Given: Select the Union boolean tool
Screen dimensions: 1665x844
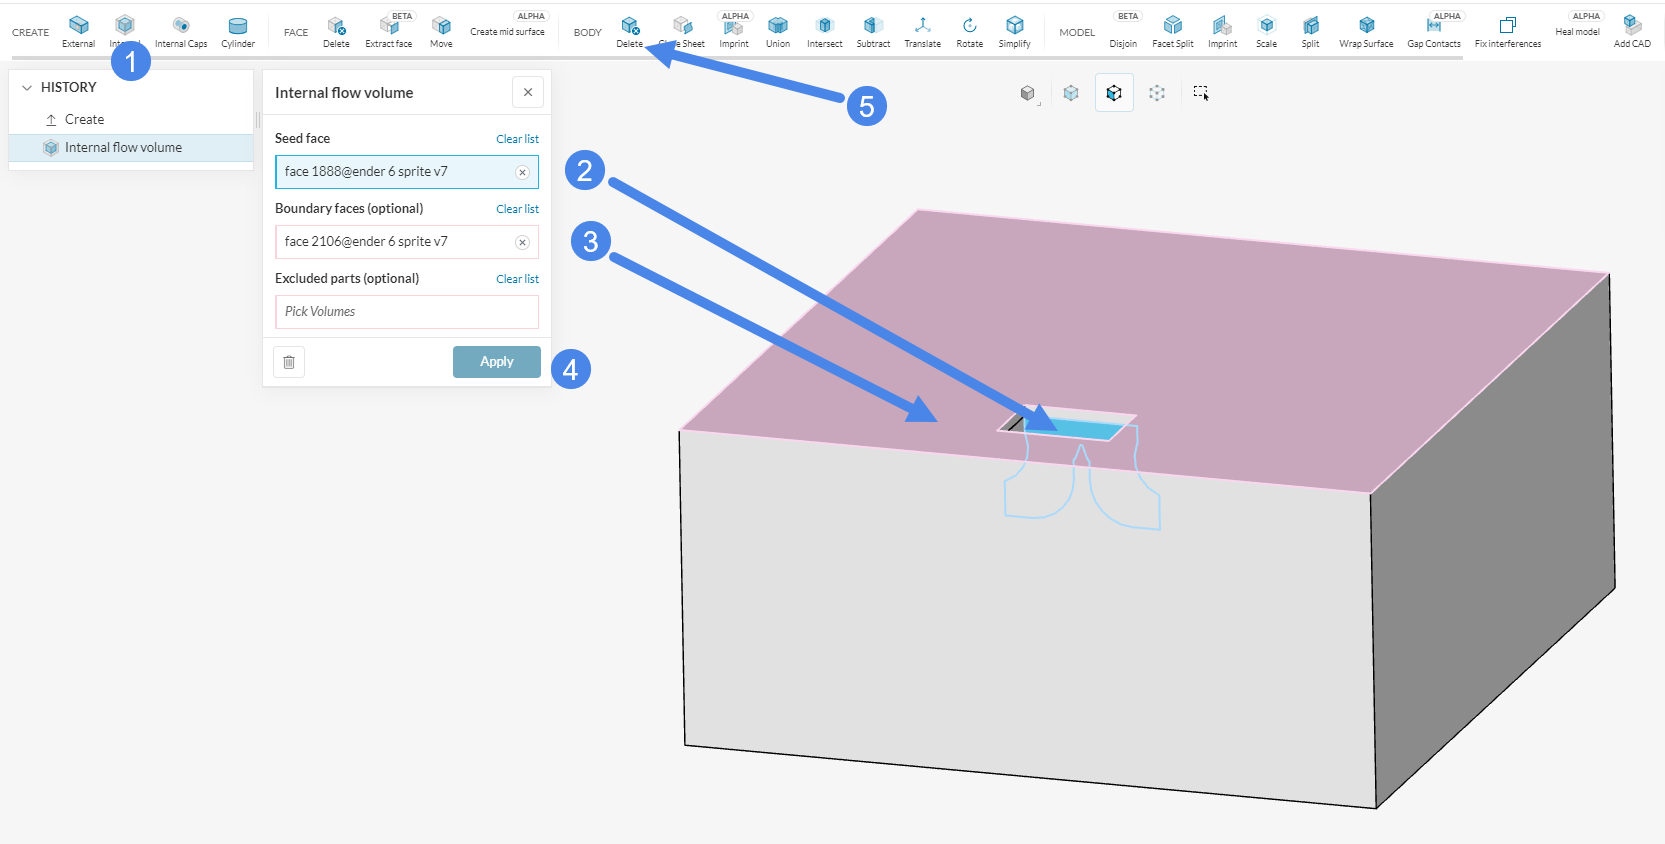Looking at the screenshot, I should 778,31.
